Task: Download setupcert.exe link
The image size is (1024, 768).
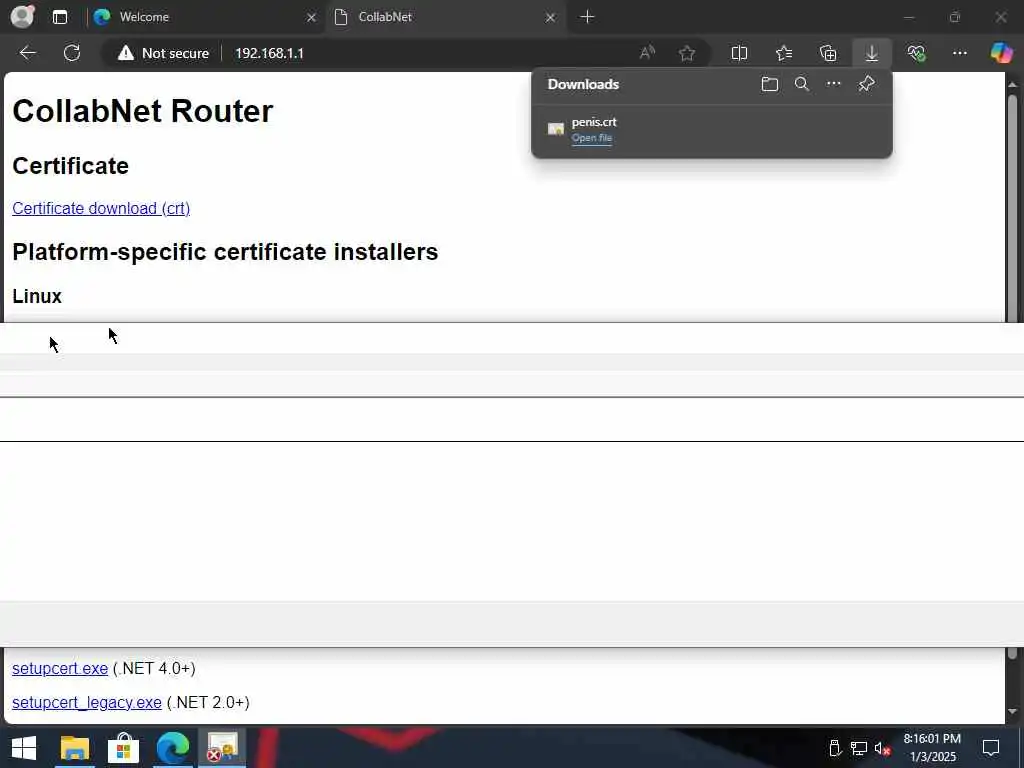Action: pyautogui.click(x=60, y=668)
